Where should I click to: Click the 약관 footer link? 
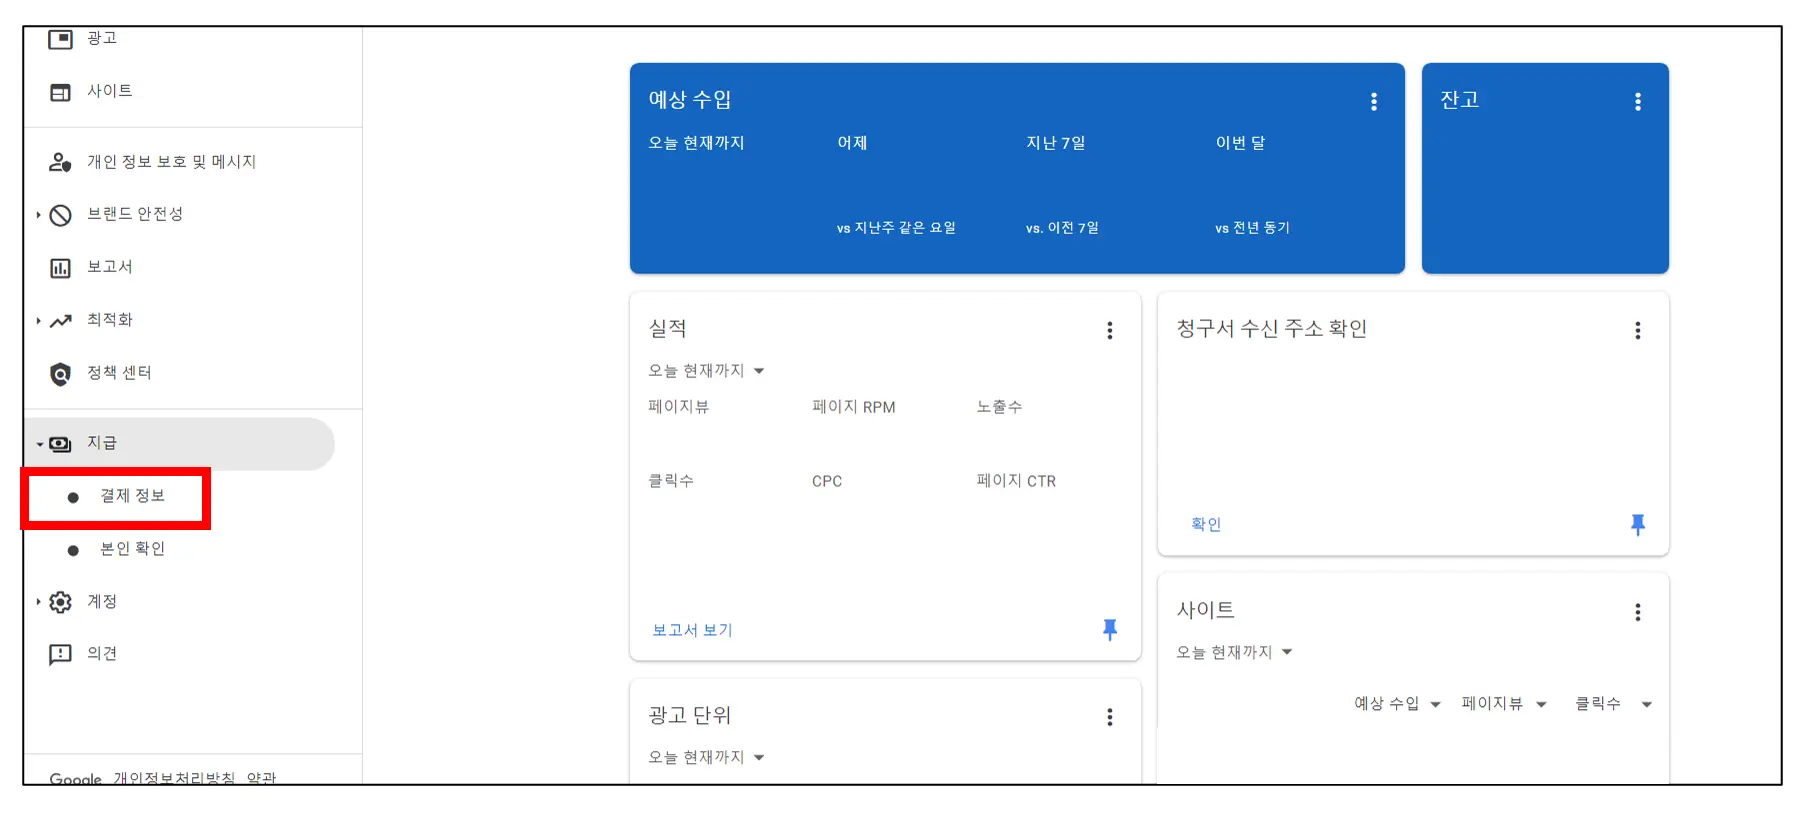coord(261,778)
